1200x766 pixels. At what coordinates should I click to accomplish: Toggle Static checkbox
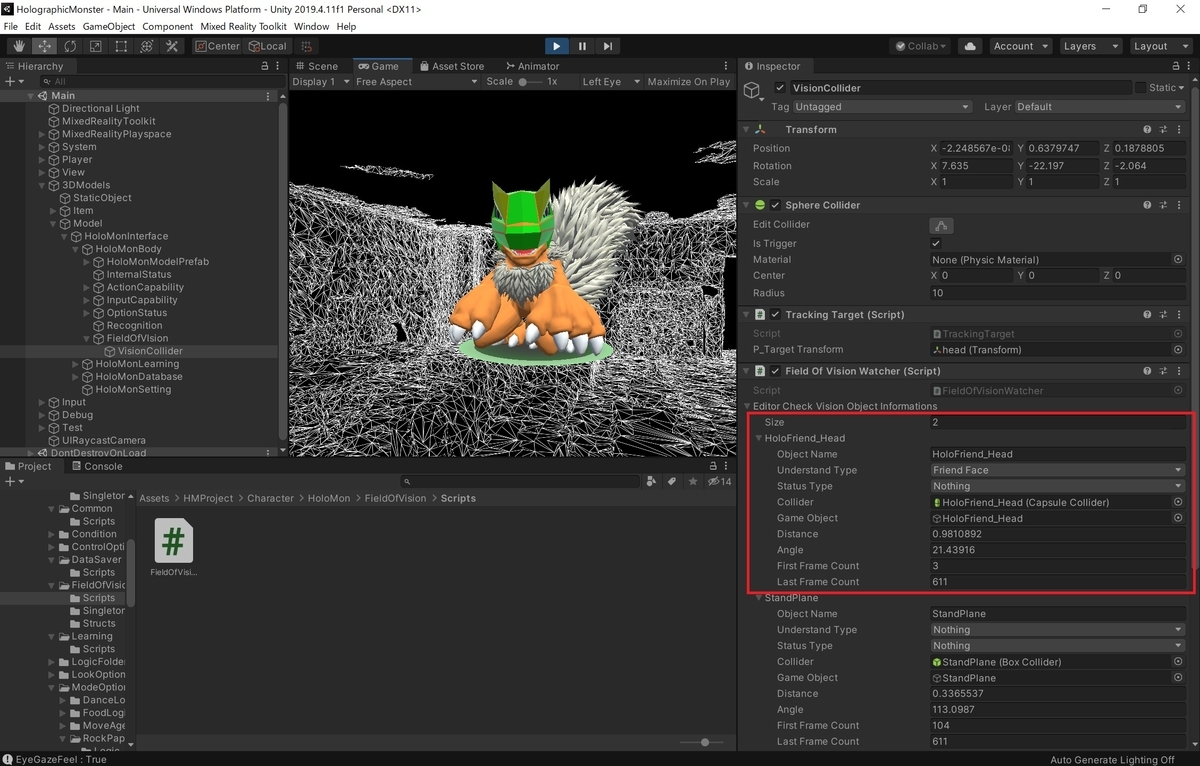tap(1140, 88)
